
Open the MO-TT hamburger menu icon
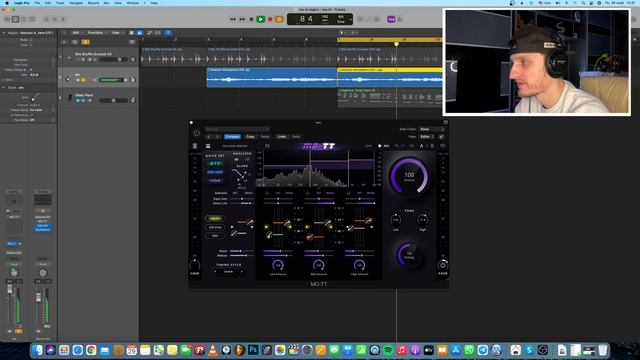(x=208, y=146)
